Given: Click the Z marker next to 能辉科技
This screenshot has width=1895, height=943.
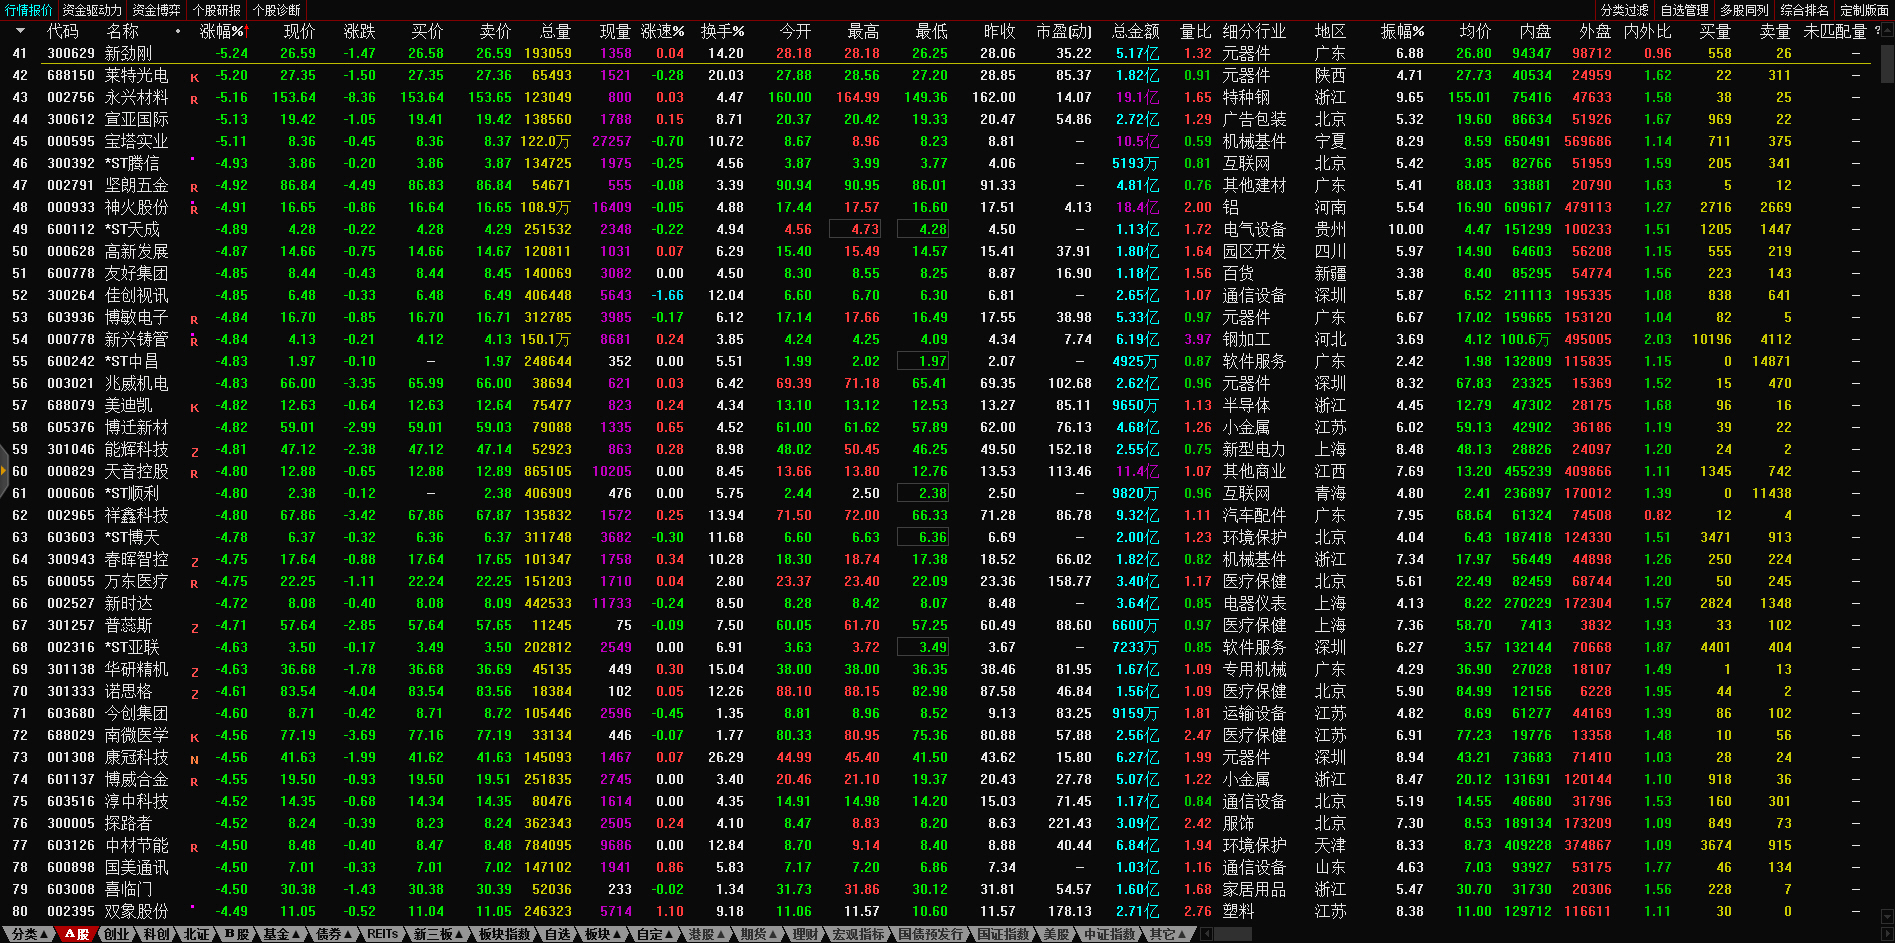Looking at the screenshot, I should point(194,452).
